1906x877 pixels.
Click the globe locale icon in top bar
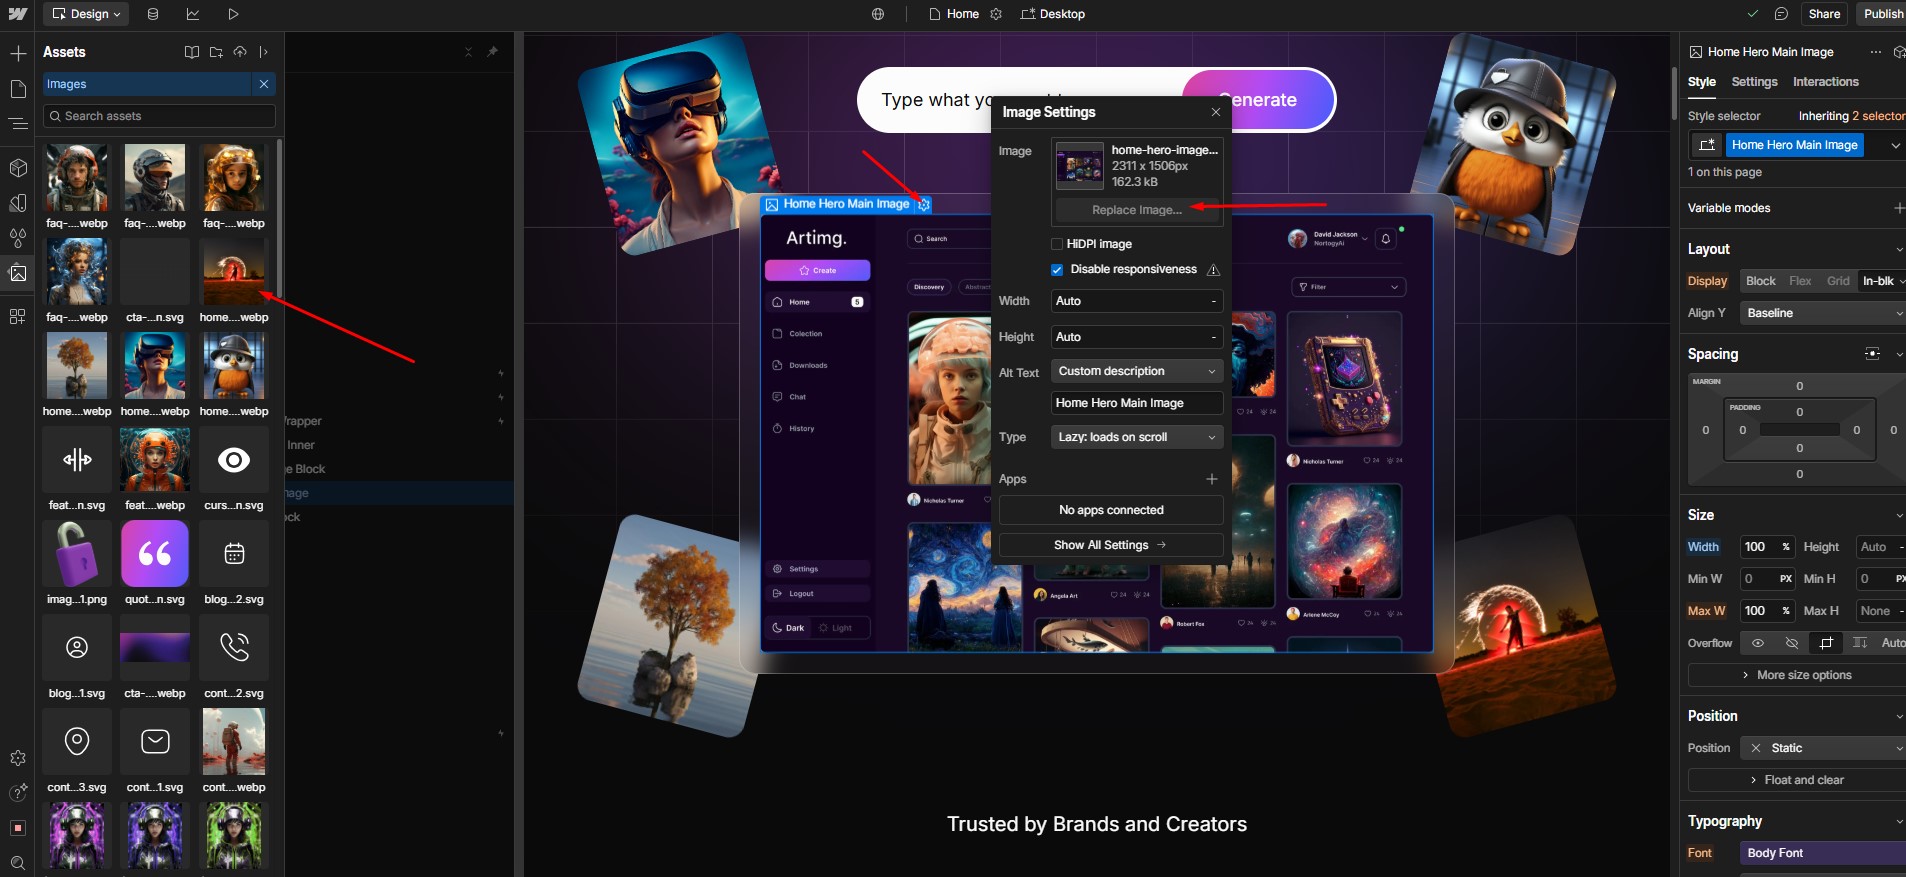click(x=878, y=14)
